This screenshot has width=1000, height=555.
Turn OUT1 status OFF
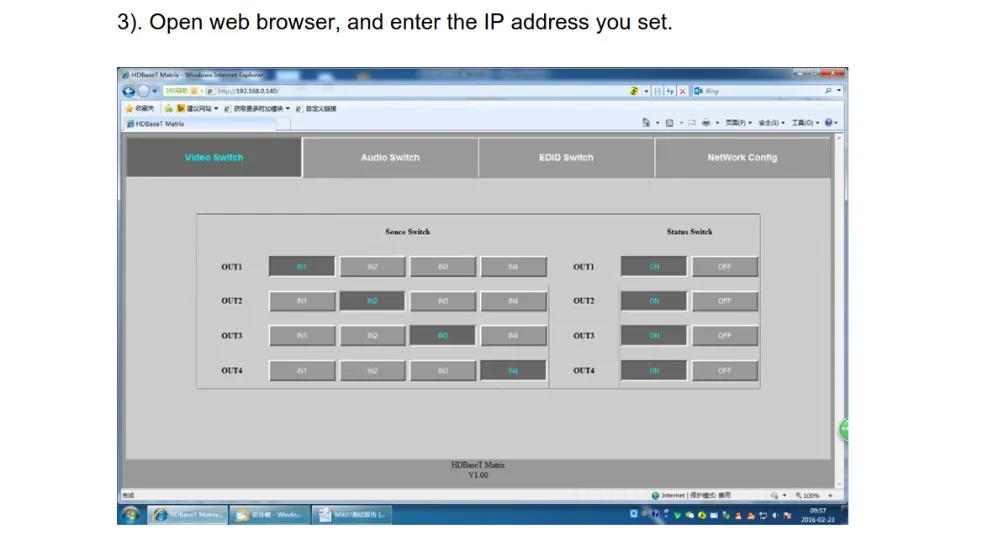(x=724, y=267)
